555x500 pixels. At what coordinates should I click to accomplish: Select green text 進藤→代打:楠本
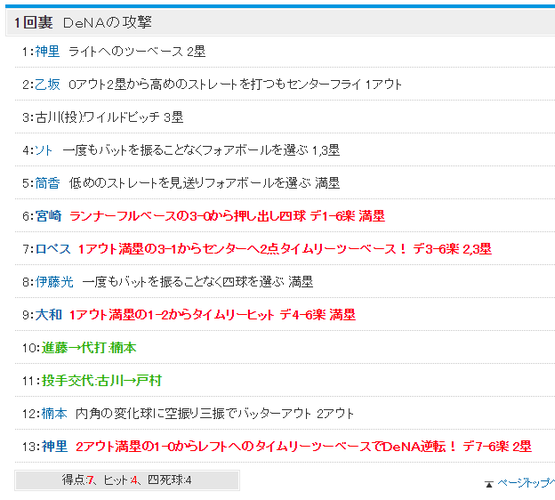[89, 348]
